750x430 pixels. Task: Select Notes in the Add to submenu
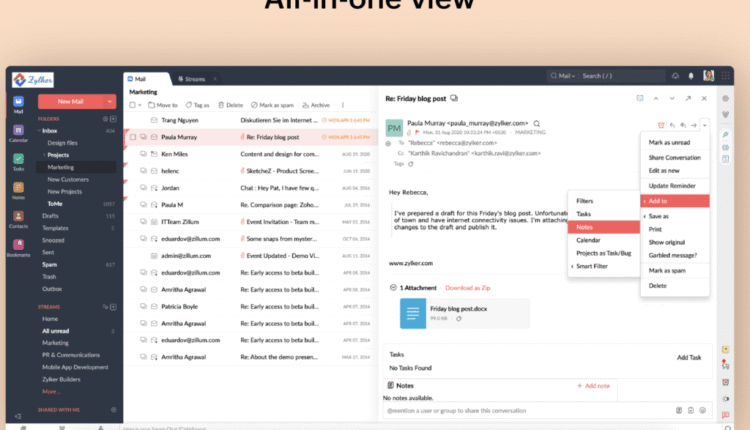coord(585,227)
